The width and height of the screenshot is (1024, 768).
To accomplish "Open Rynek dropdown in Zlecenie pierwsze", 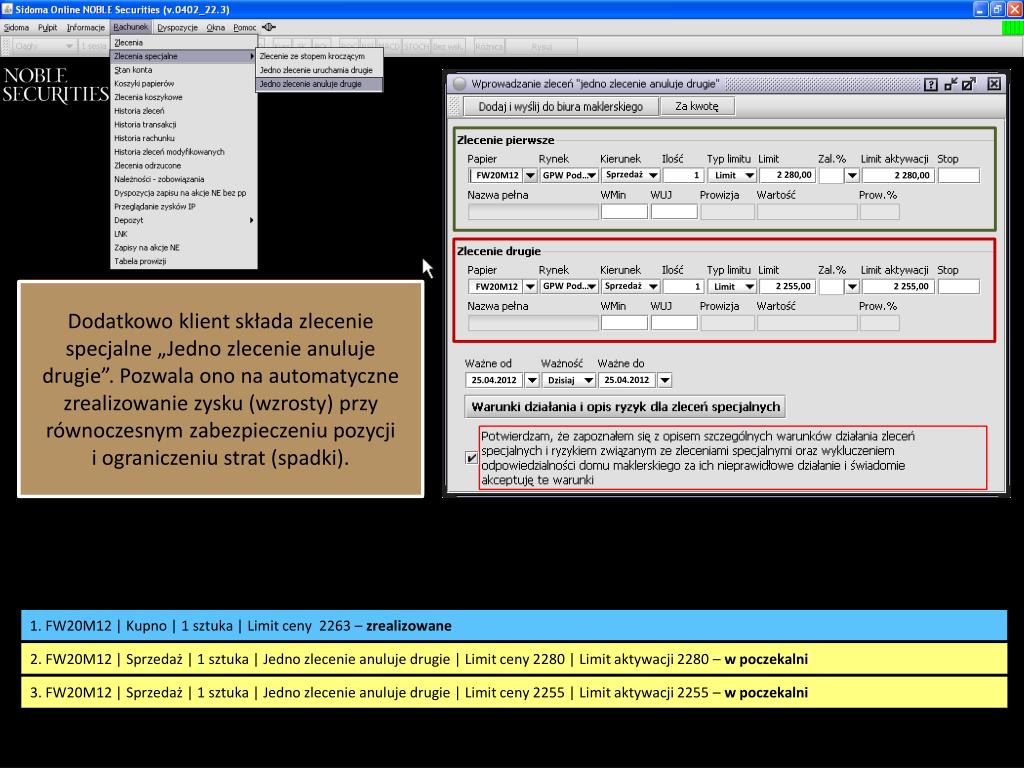I will point(591,175).
